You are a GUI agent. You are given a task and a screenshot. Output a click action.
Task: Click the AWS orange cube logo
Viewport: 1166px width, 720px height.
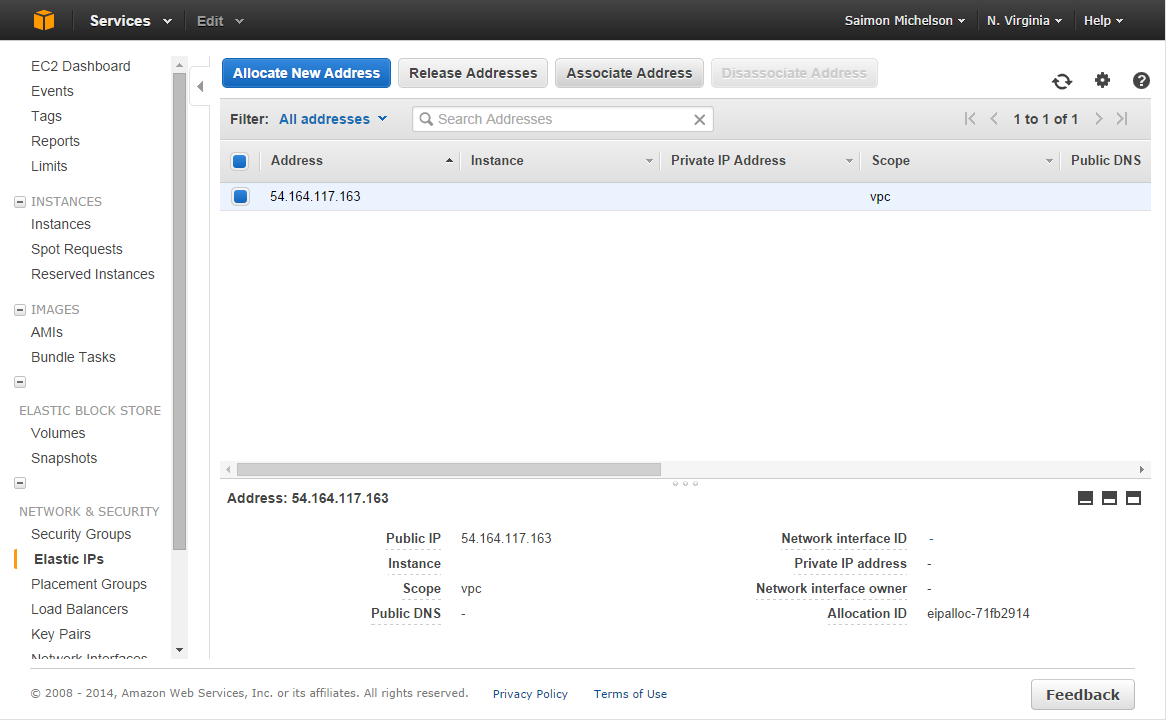[x=44, y=20]
